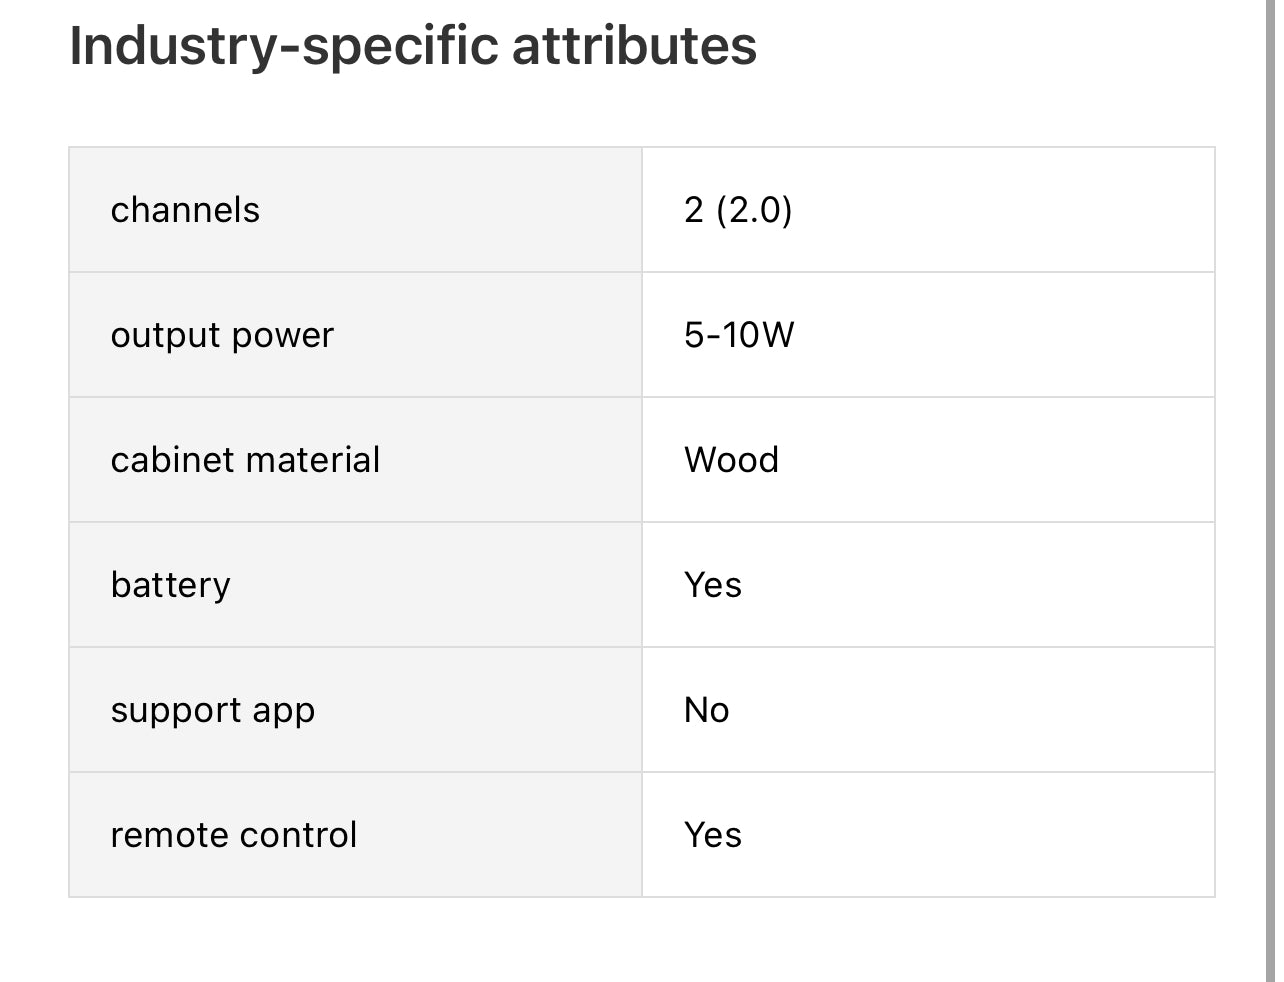Screen dimensions: 1284x982
Task: Click the vertical scrollbar on the right edge
Action: (1271, 490)
